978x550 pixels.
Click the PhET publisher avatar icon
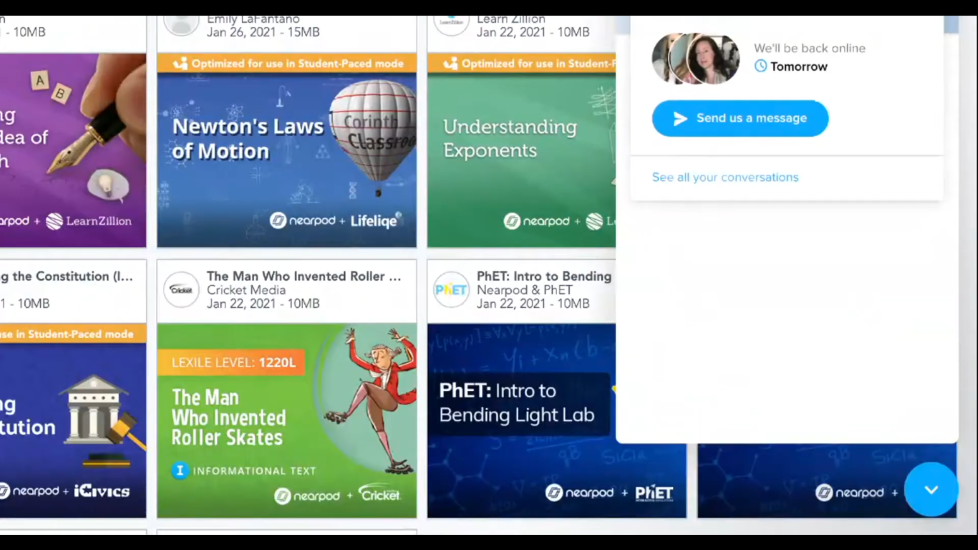(x=452, y=289)
